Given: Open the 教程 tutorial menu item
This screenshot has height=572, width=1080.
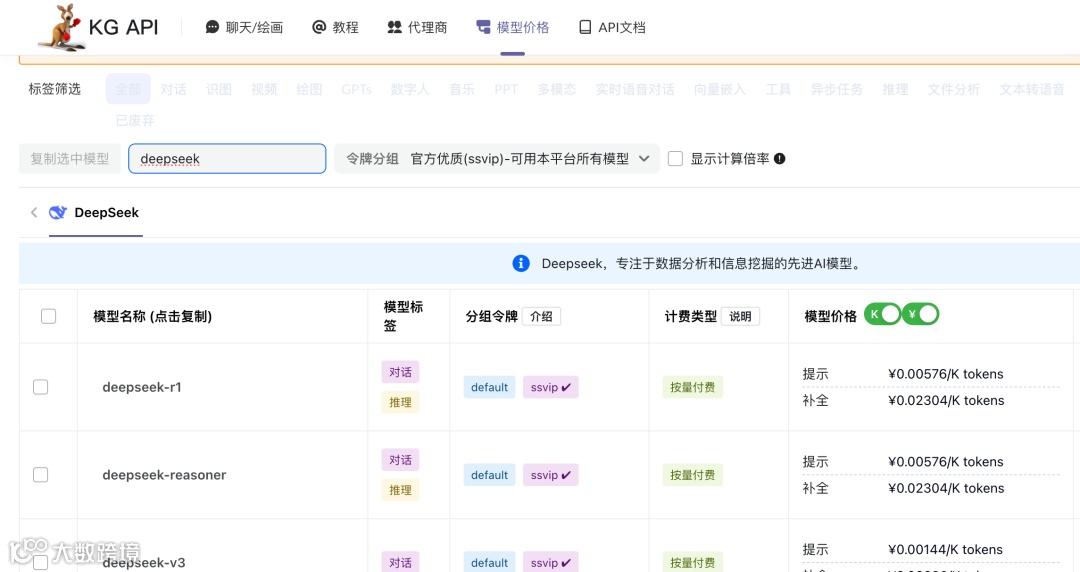Looking at the screenshot, I should 335,28.
